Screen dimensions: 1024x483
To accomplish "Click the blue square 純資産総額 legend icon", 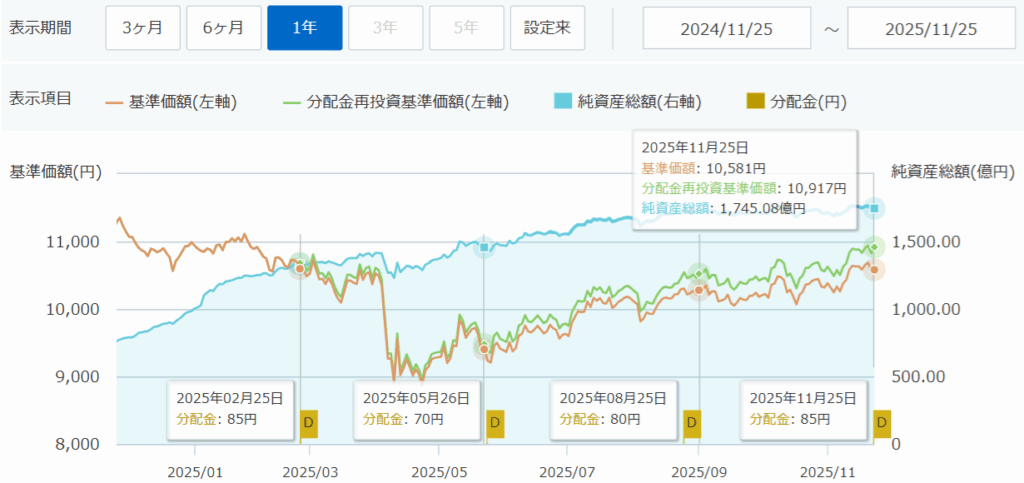I will 561,100.
